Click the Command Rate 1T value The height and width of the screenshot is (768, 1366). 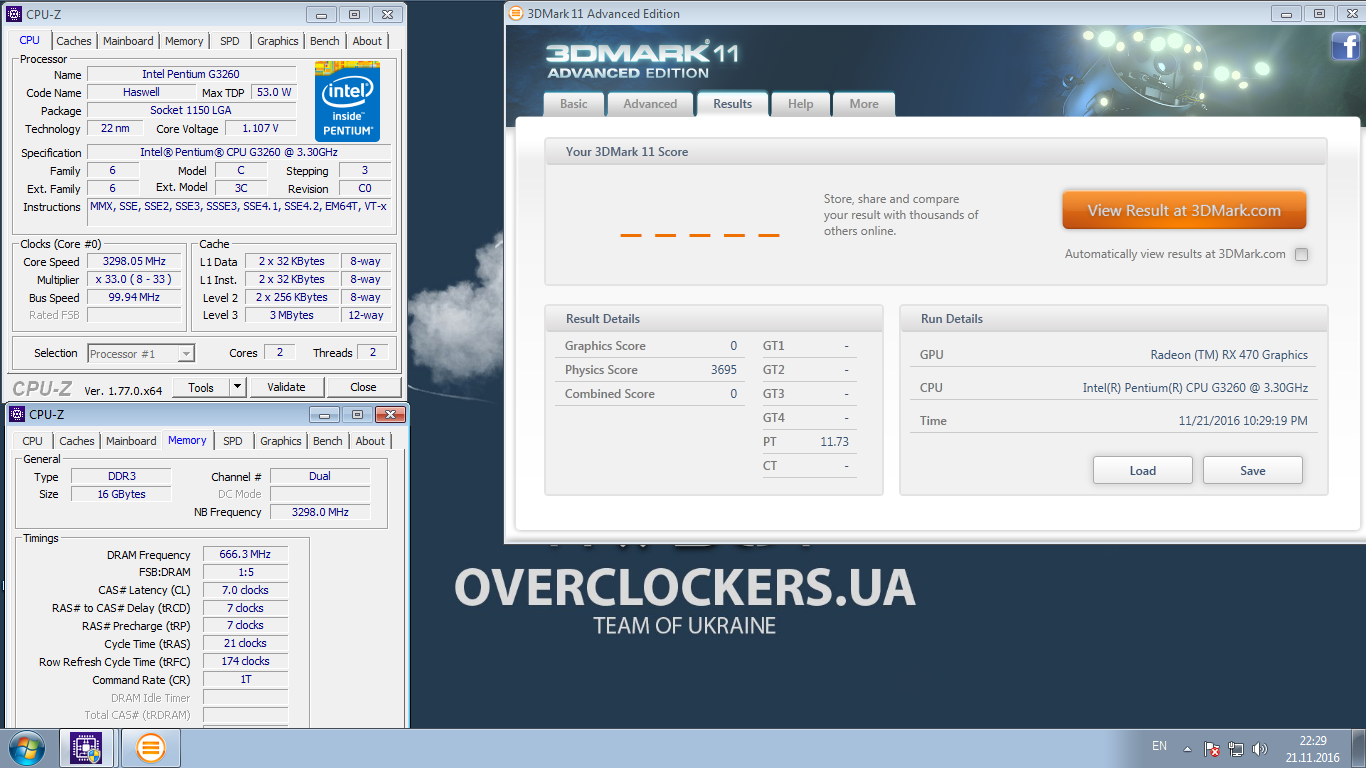coord(246,680)
